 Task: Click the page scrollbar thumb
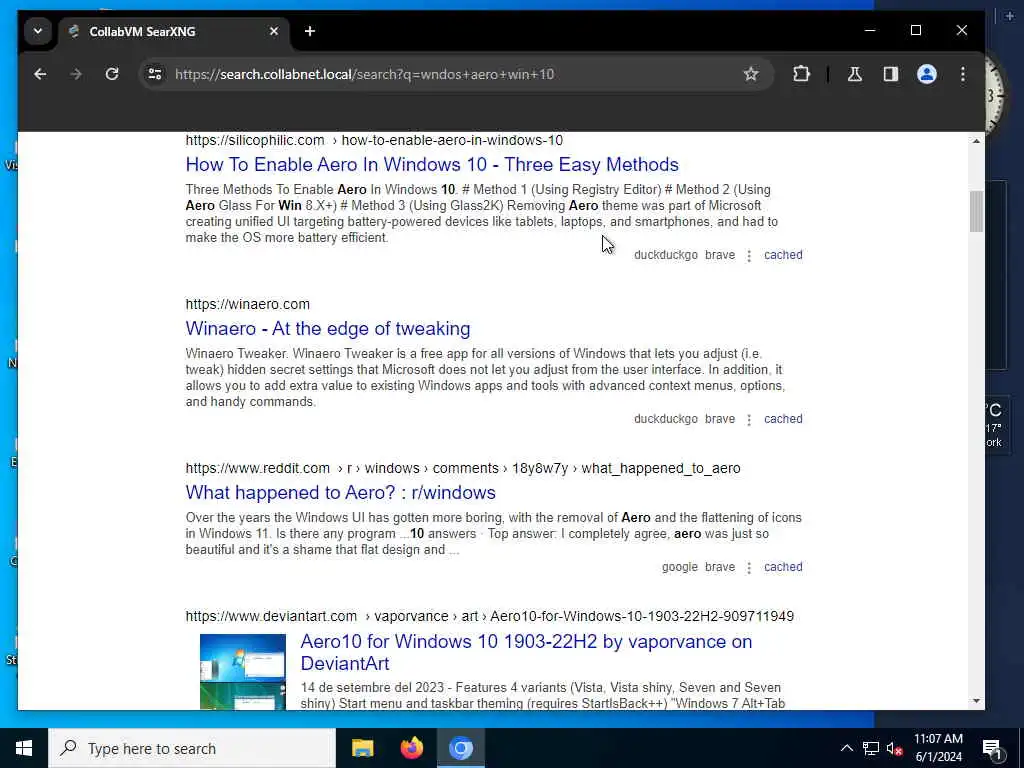[976, 211]
